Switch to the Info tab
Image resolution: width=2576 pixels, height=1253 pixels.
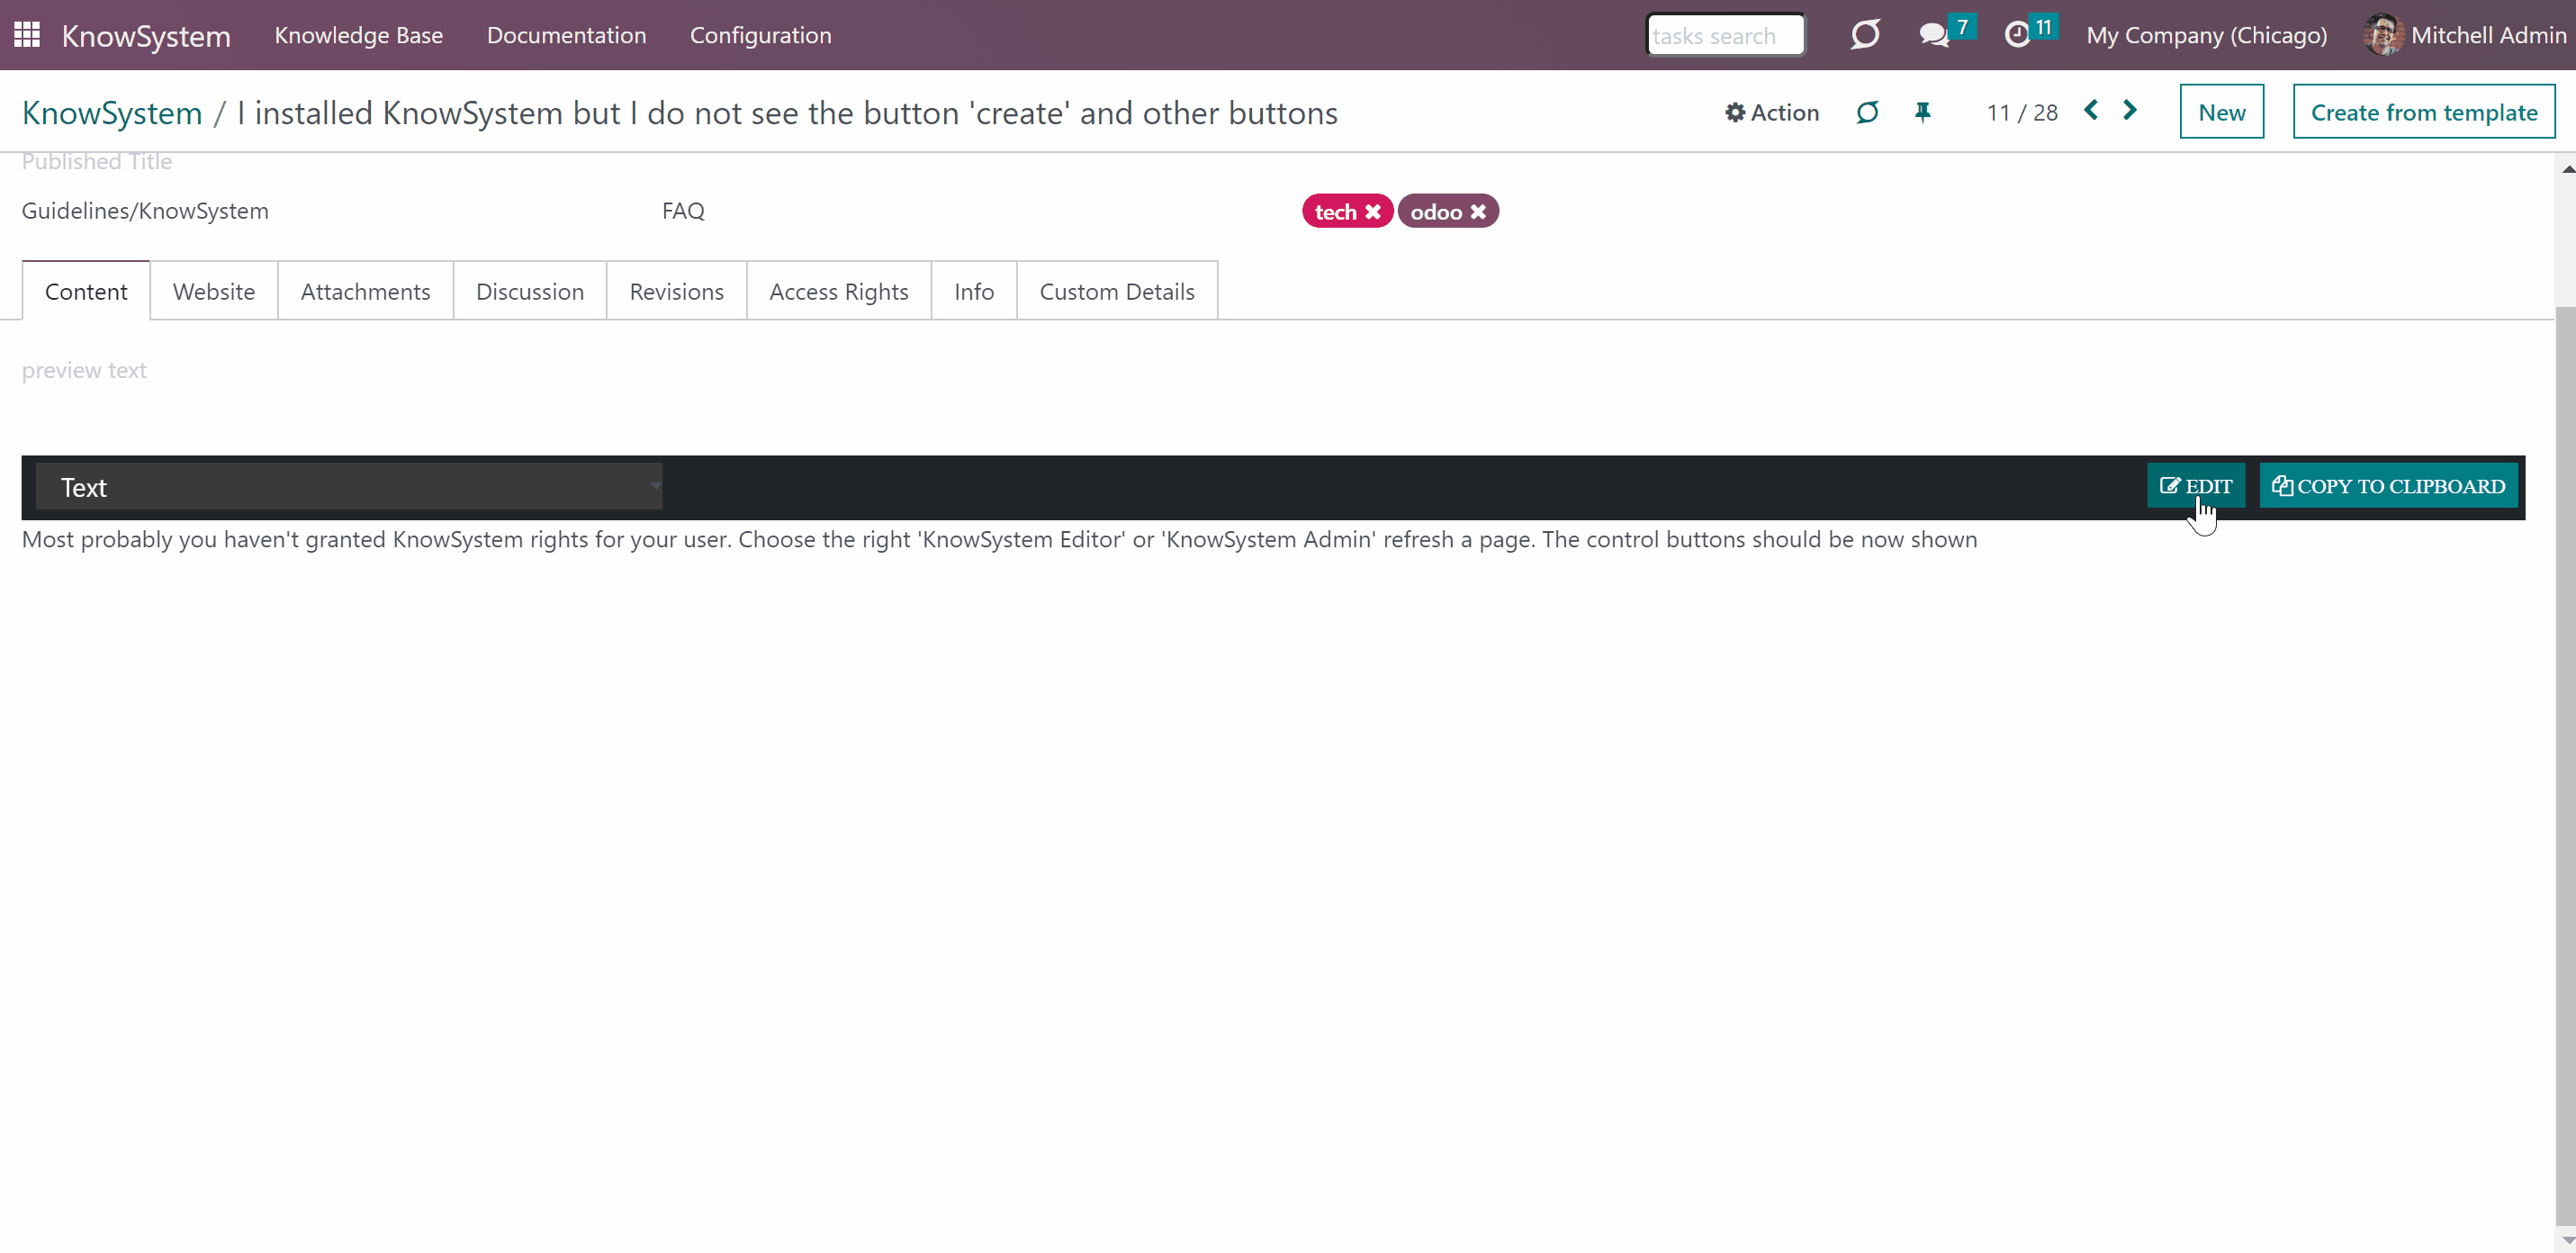[974, 291]
